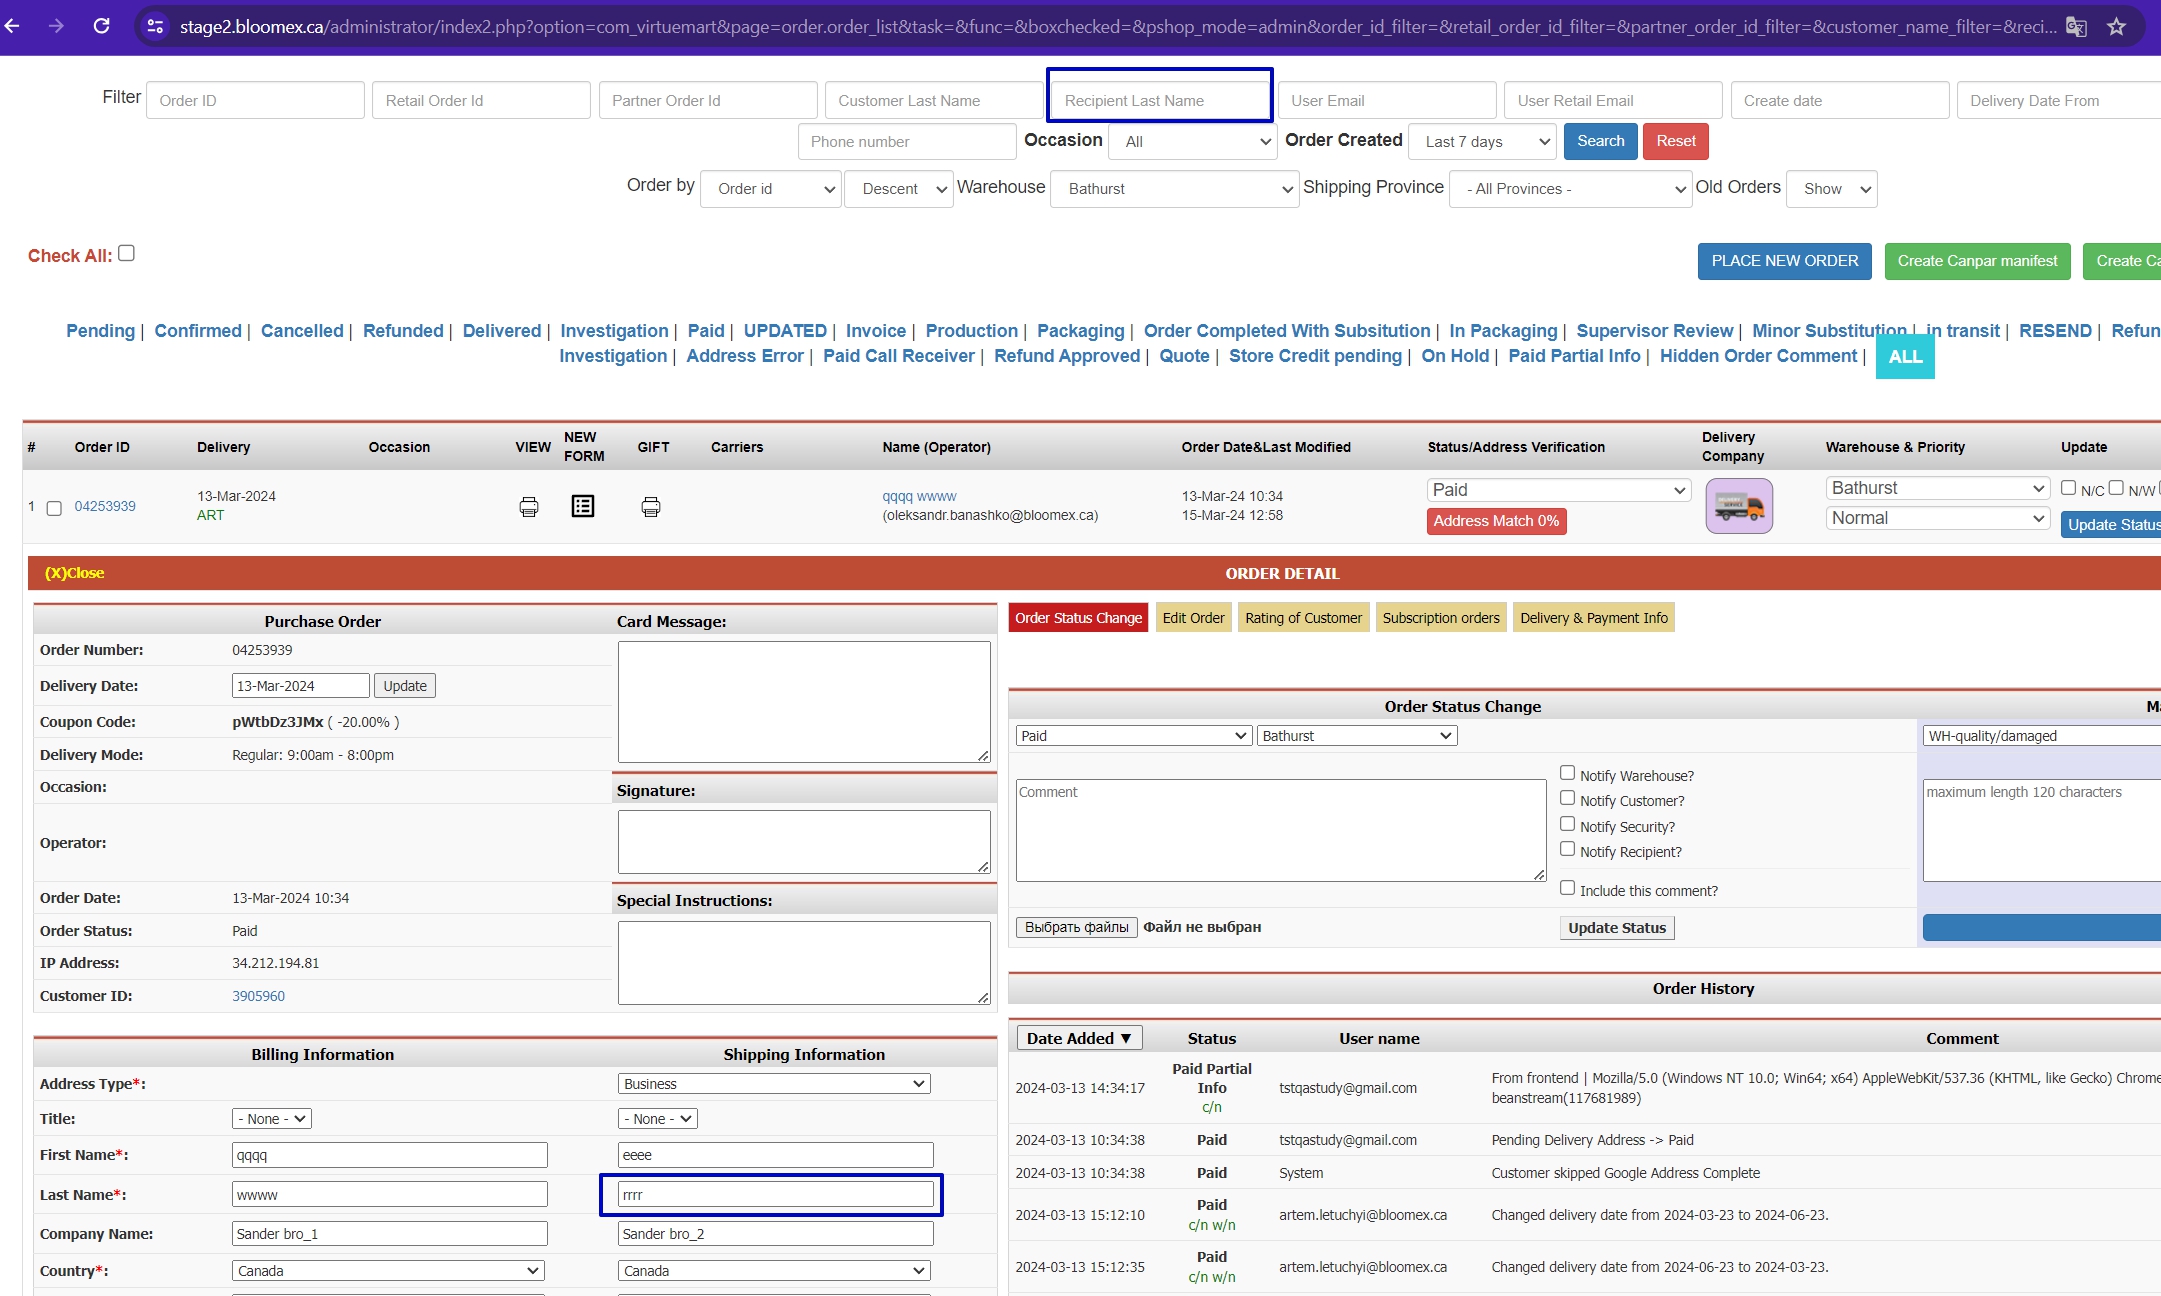Open customer ID 3905960 link

click(x=259, y=996)
